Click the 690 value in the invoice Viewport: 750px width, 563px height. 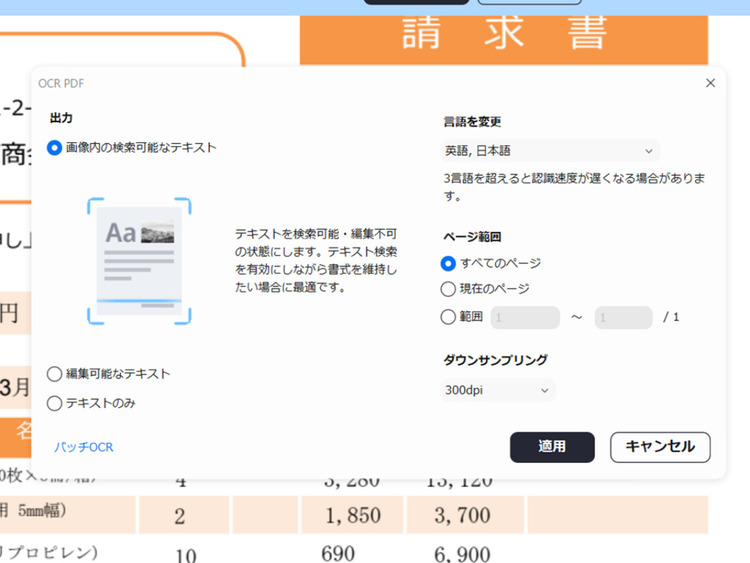338,554
